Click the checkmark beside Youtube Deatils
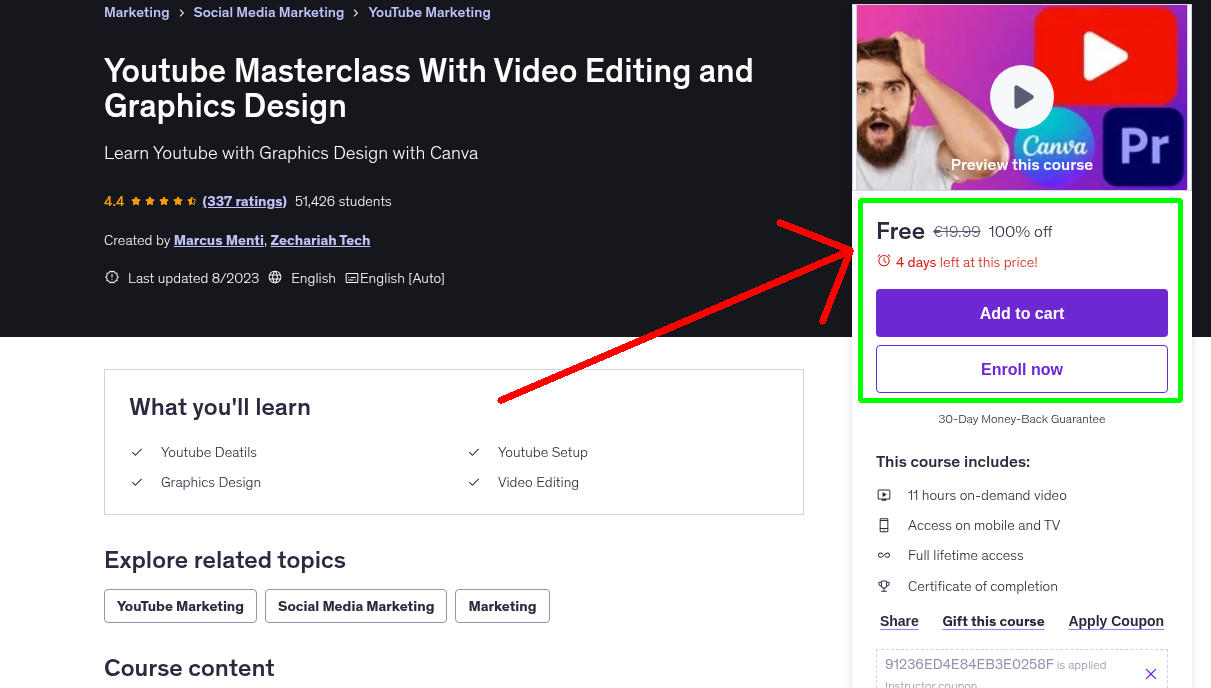The height and width of the screenshot is (688, 1211). tap(137, 452)
